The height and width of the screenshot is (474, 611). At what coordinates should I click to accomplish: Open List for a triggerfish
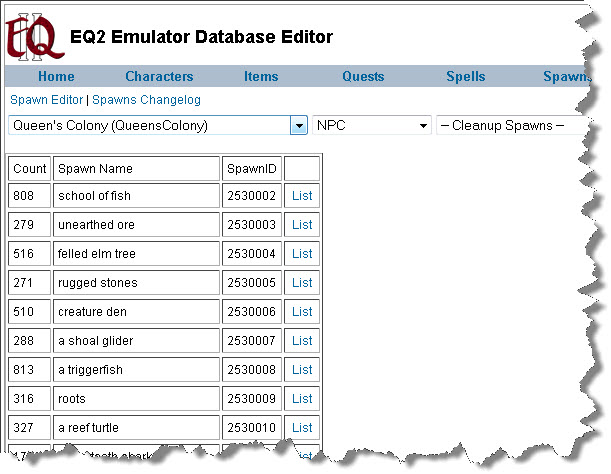[x=302, y=370]
